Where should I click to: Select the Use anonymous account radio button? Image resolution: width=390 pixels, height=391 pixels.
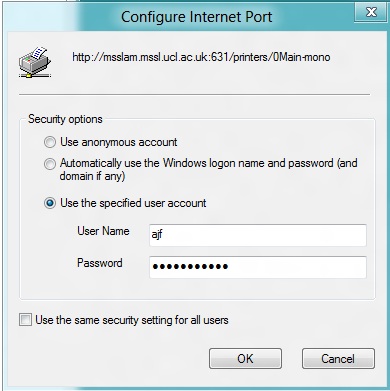(x=50, y=142)
